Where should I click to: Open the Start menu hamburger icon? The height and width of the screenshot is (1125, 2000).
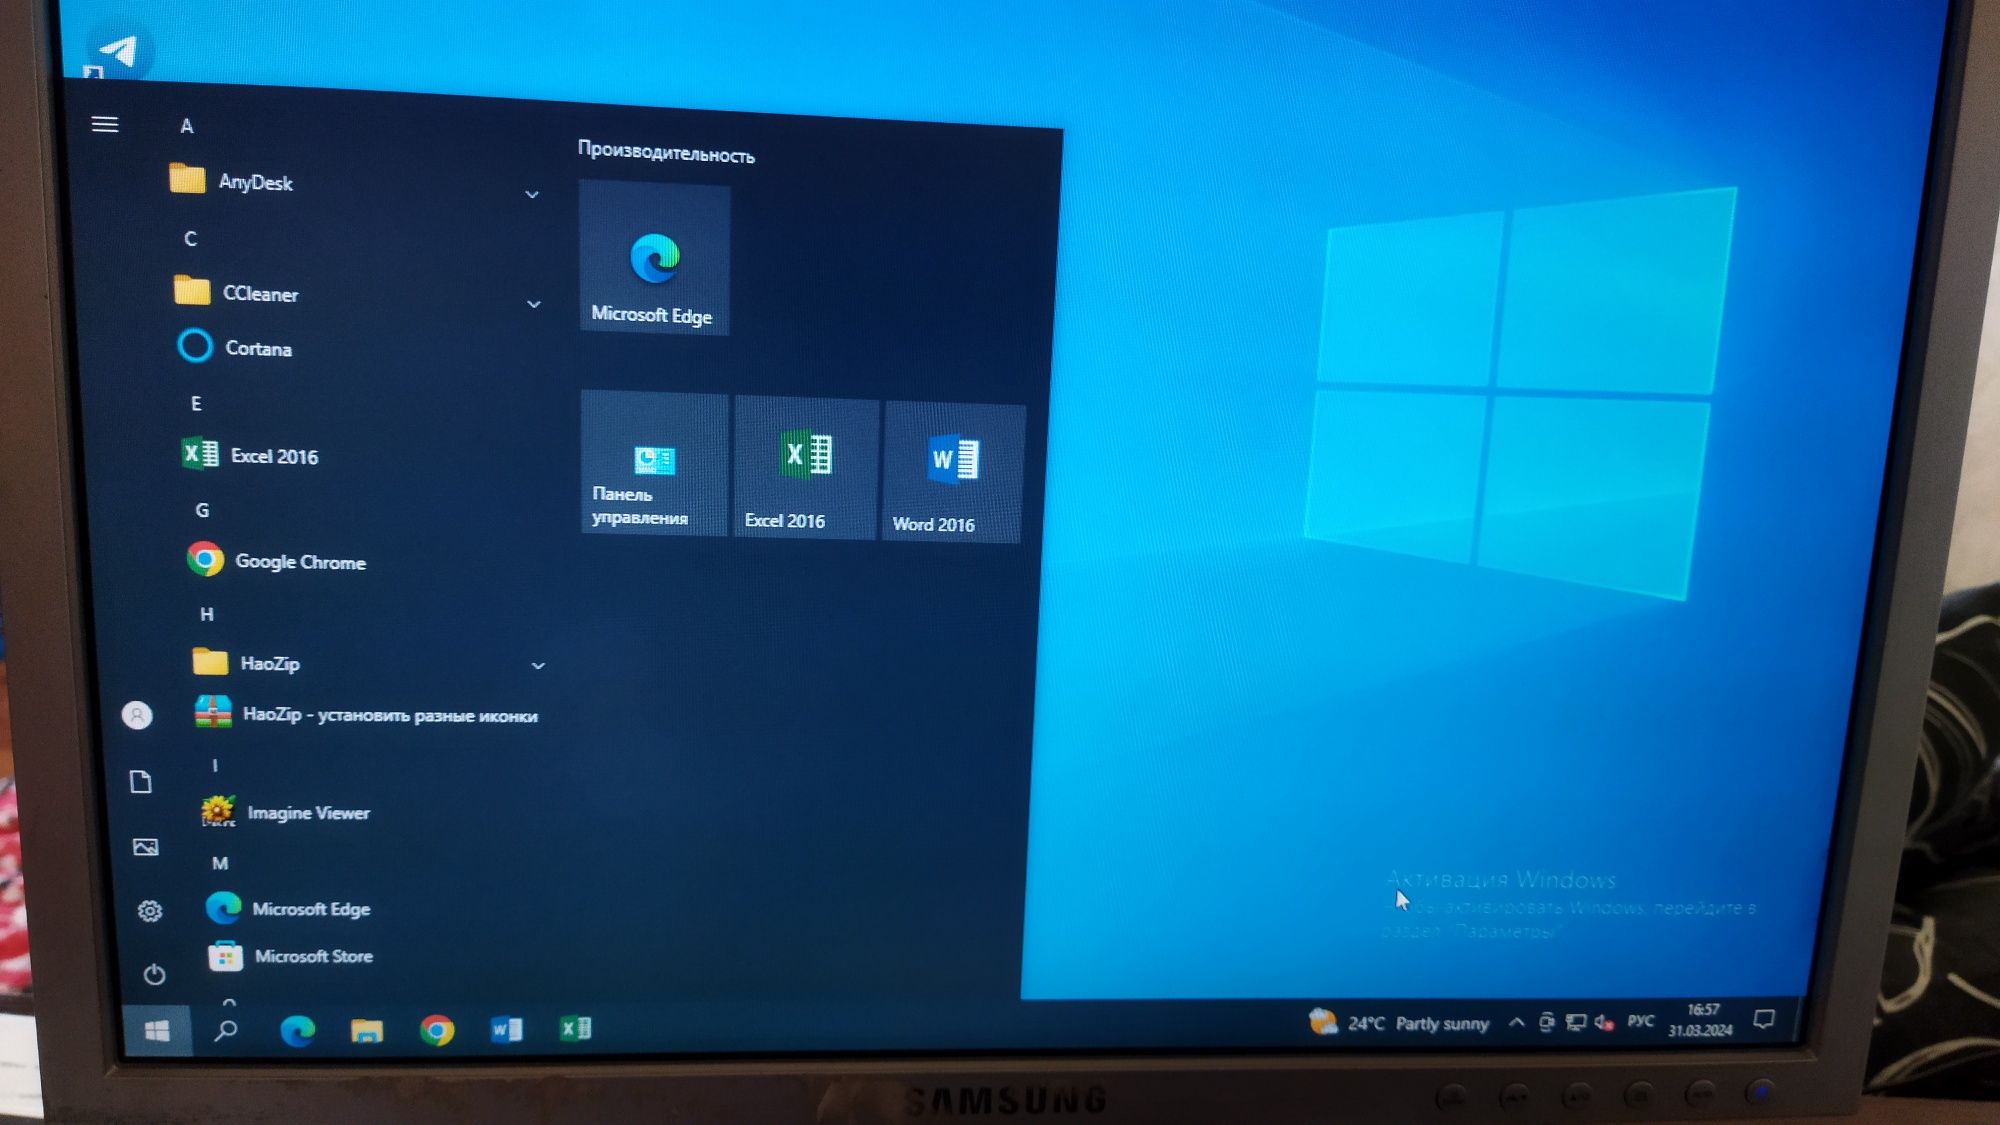point(105,124)
